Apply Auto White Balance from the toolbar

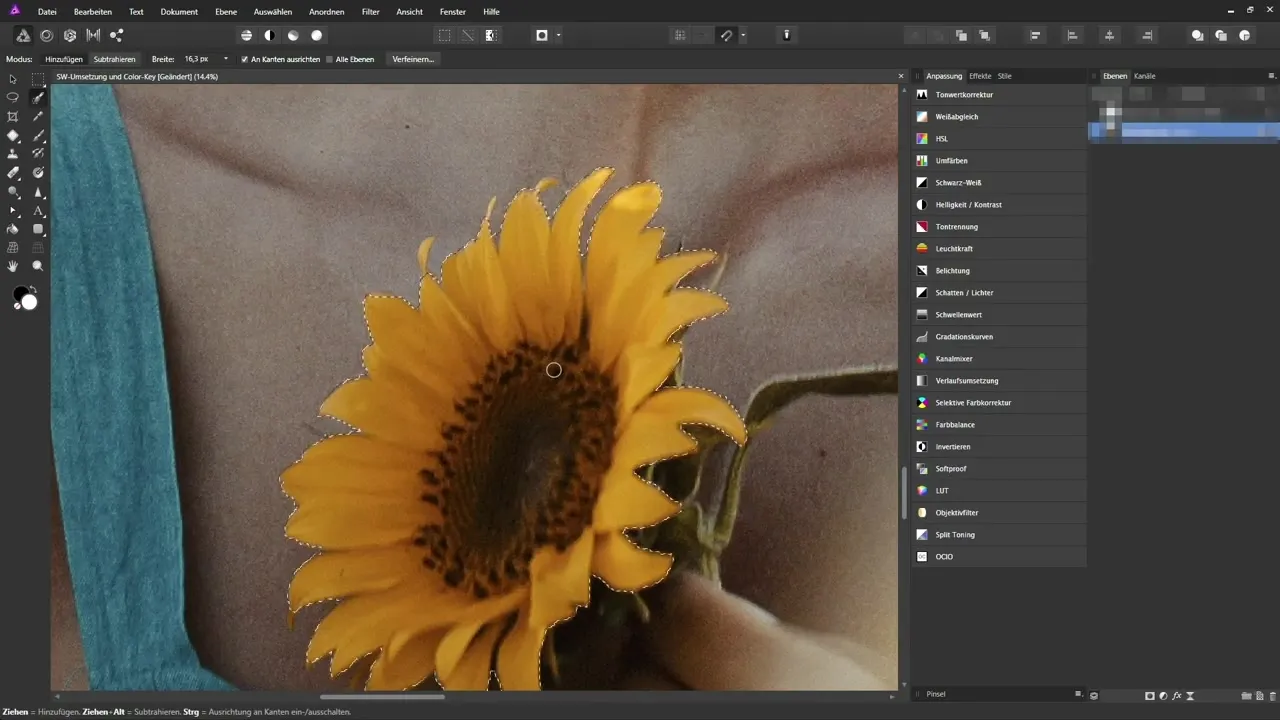click(317, 35)
